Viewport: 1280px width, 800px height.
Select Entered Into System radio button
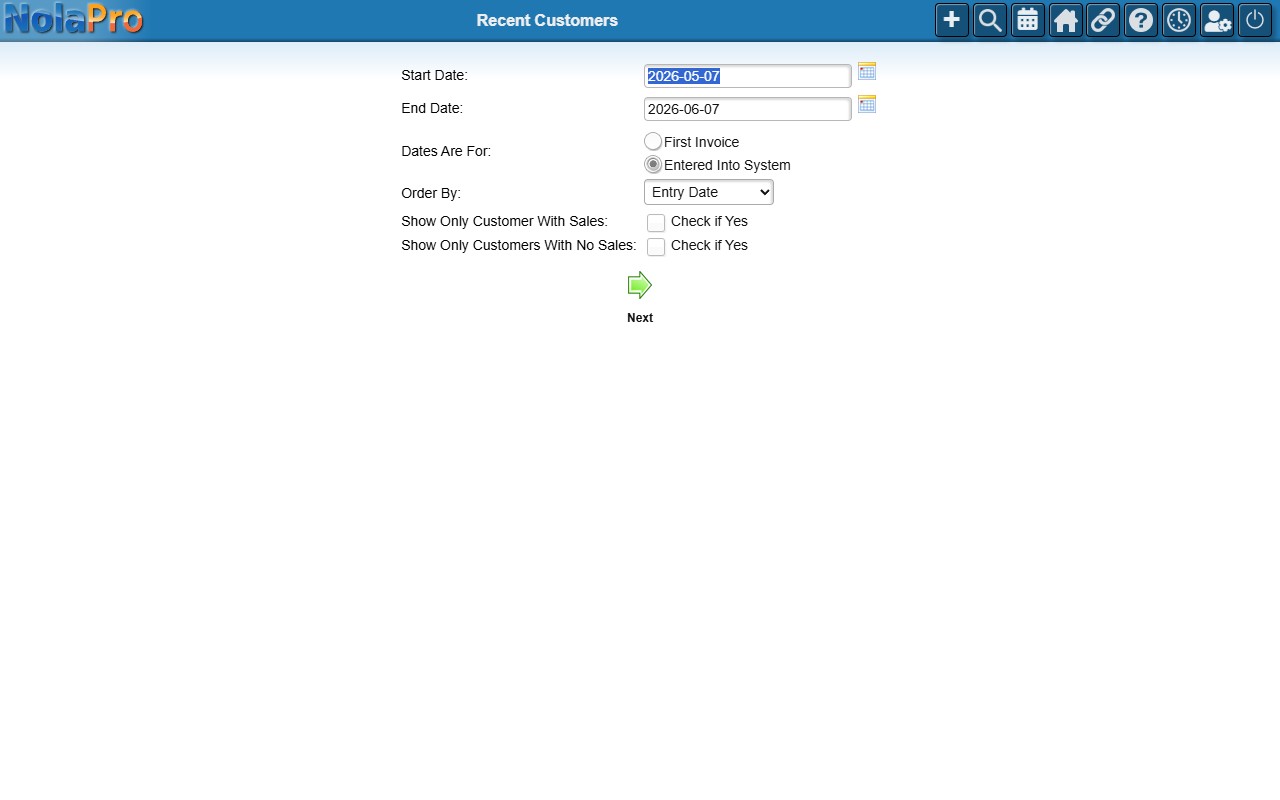point(653,165)
